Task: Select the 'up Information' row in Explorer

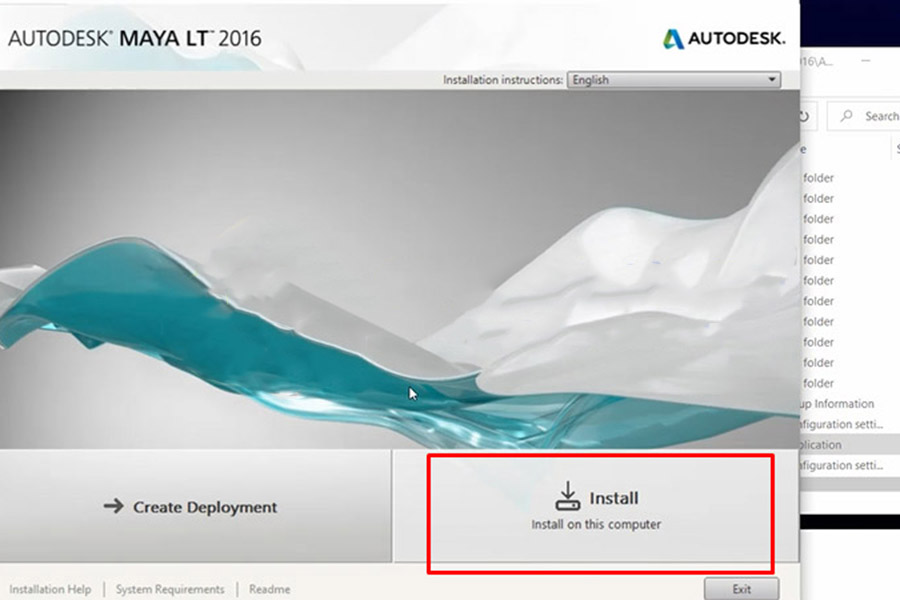Action: 850,404
